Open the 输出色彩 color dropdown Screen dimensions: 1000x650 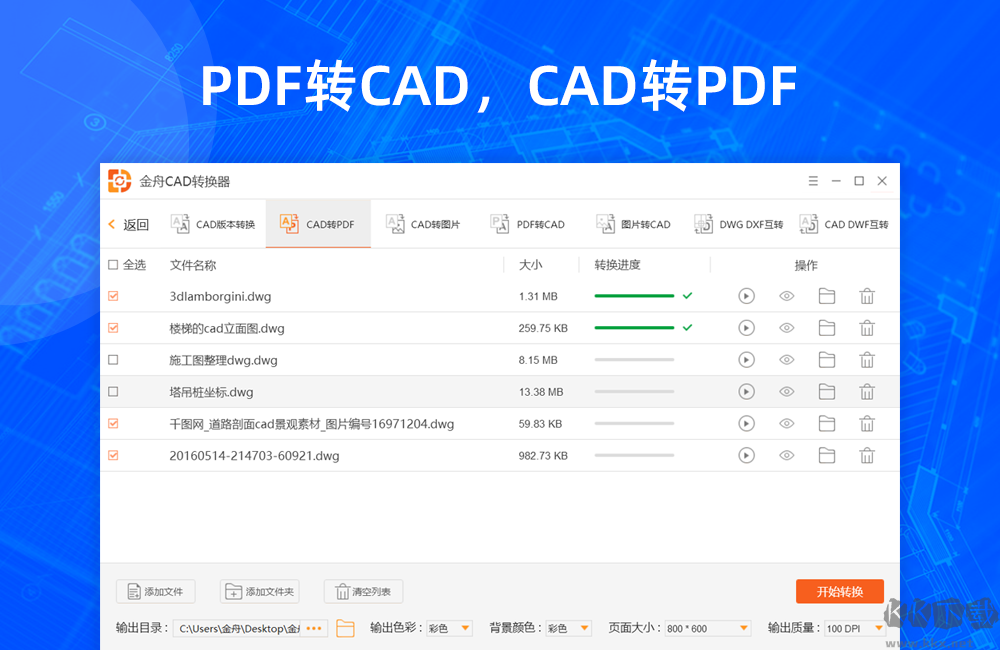click(452, 627)
